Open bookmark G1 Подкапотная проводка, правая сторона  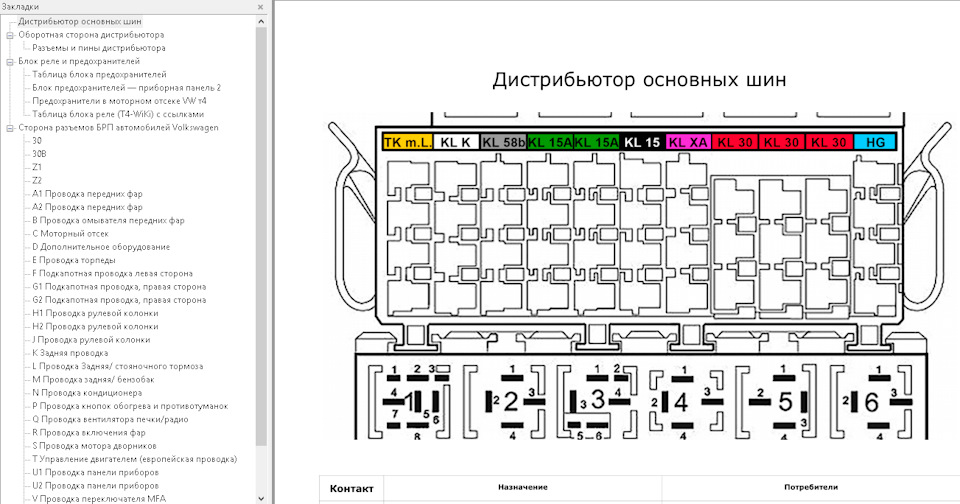pos(119,287)
